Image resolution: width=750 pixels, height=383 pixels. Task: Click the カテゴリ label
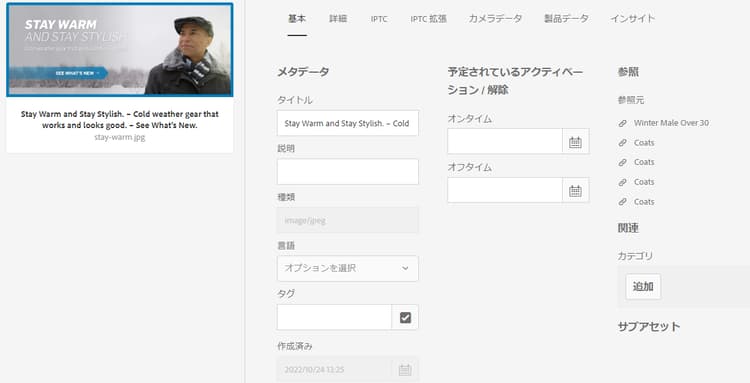tap(635, 256)
